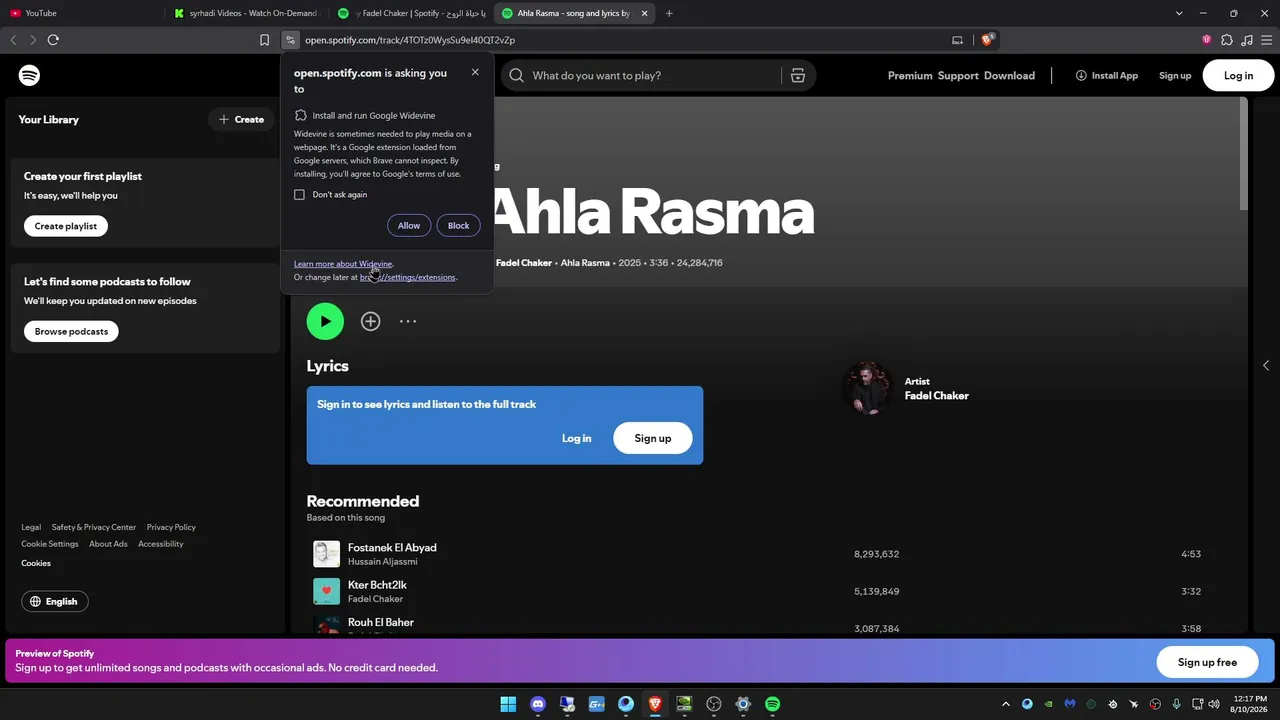Create a new library item
Screen dimensions: 1280x720
pyautogui.click(x=241, y=120)
